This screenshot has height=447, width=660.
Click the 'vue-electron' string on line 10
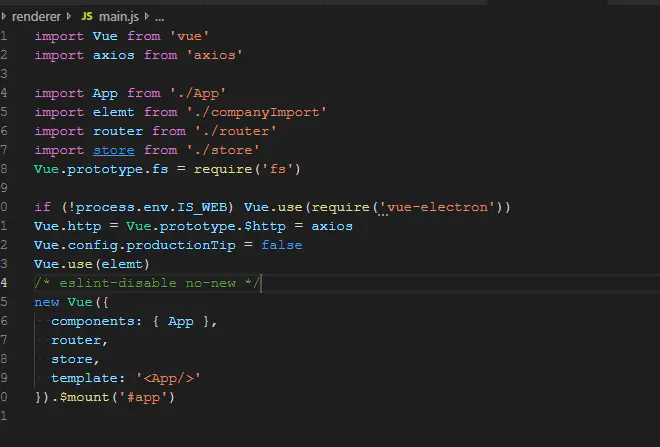437,207
